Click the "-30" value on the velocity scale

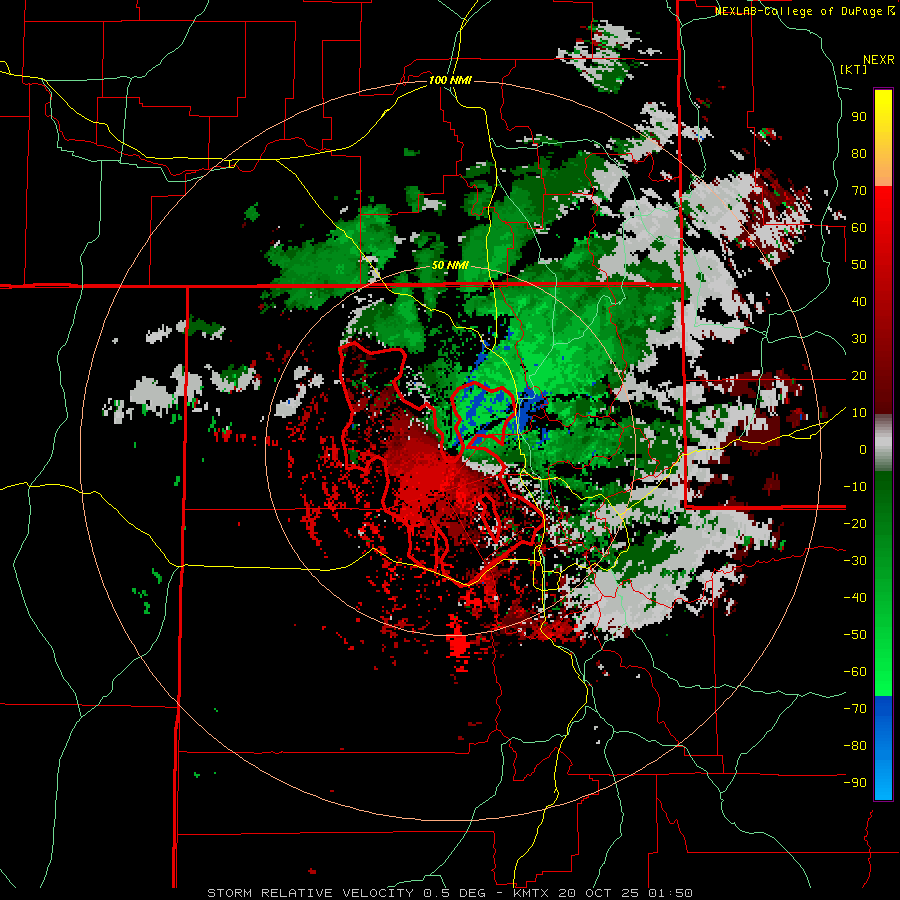856,561
